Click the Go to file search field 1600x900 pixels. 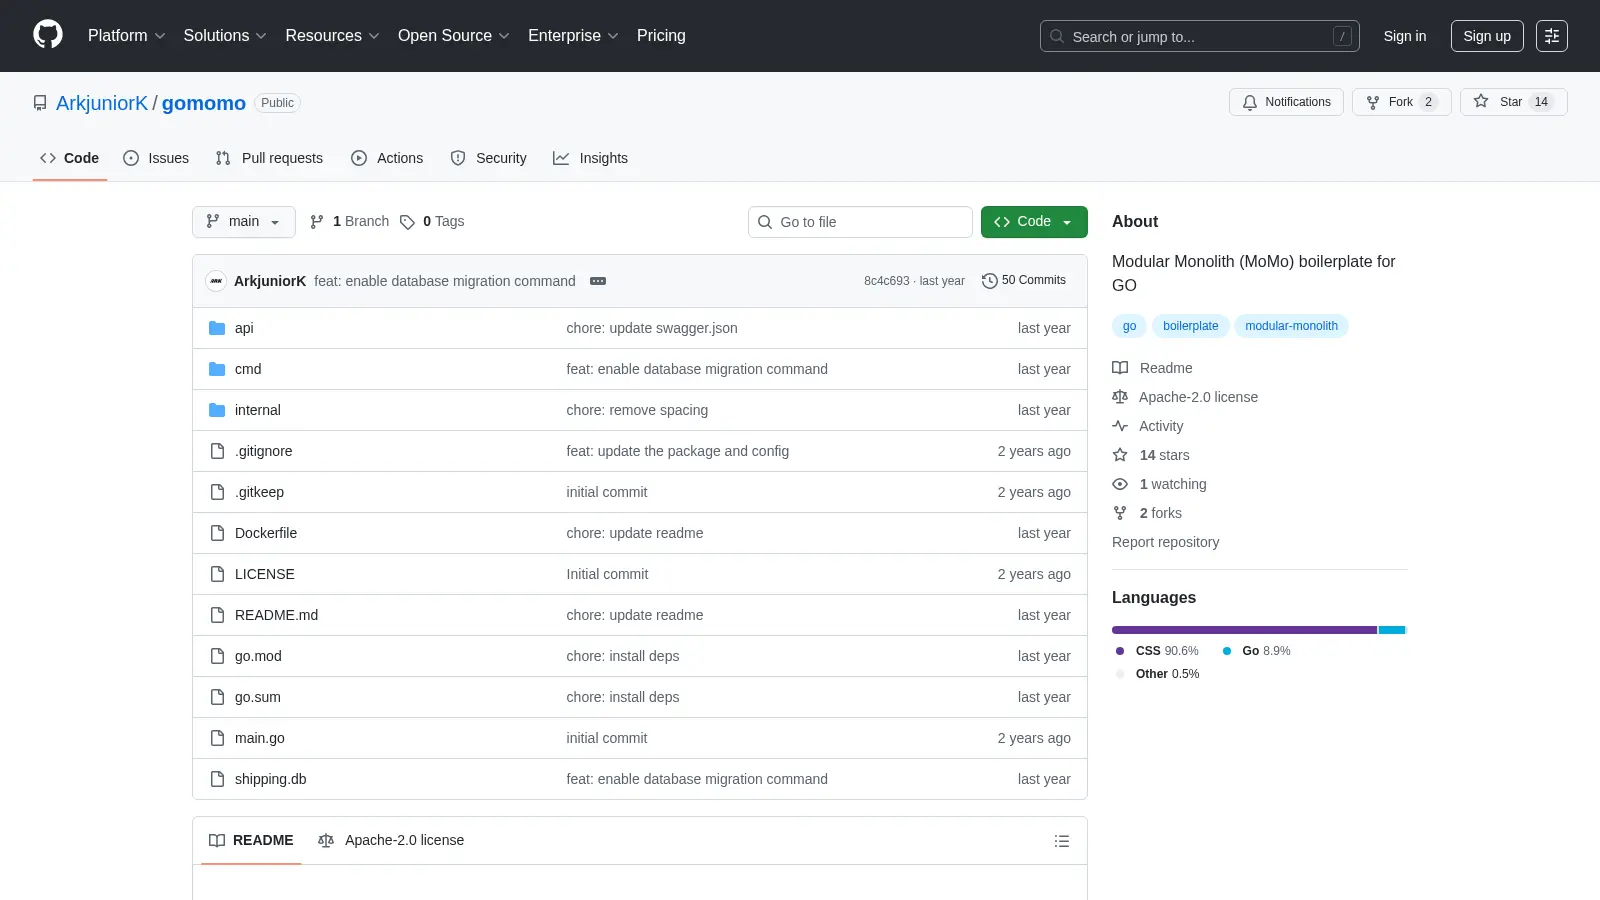[x=860, y=222]
